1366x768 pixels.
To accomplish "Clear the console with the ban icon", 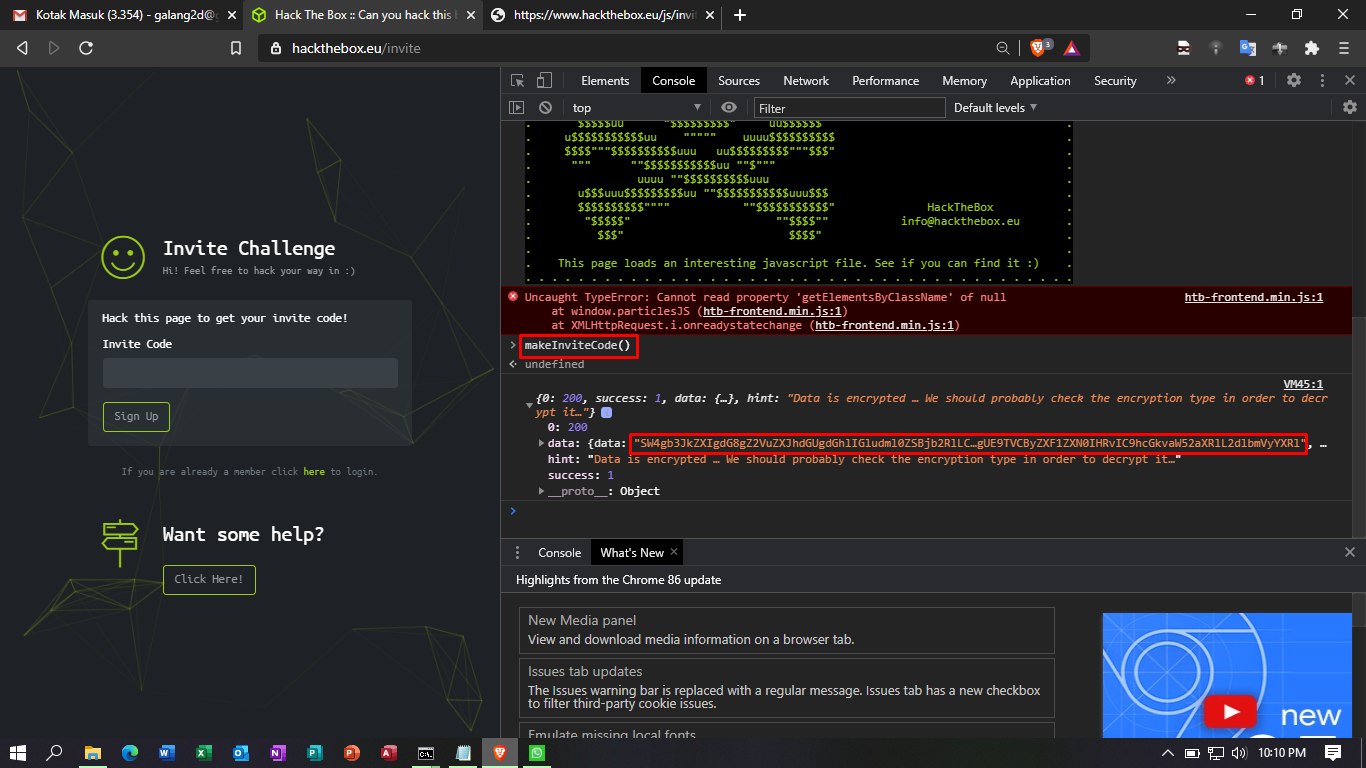I will point(545,107).
